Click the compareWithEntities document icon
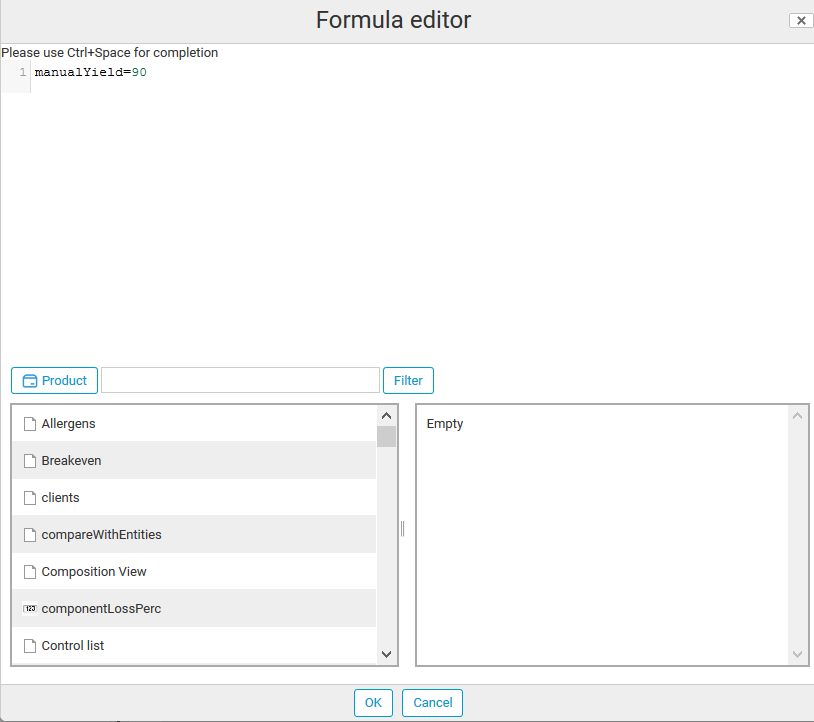The width and height of the screenshot is (814, 722). pyautogui.click(x=30, y=535)
